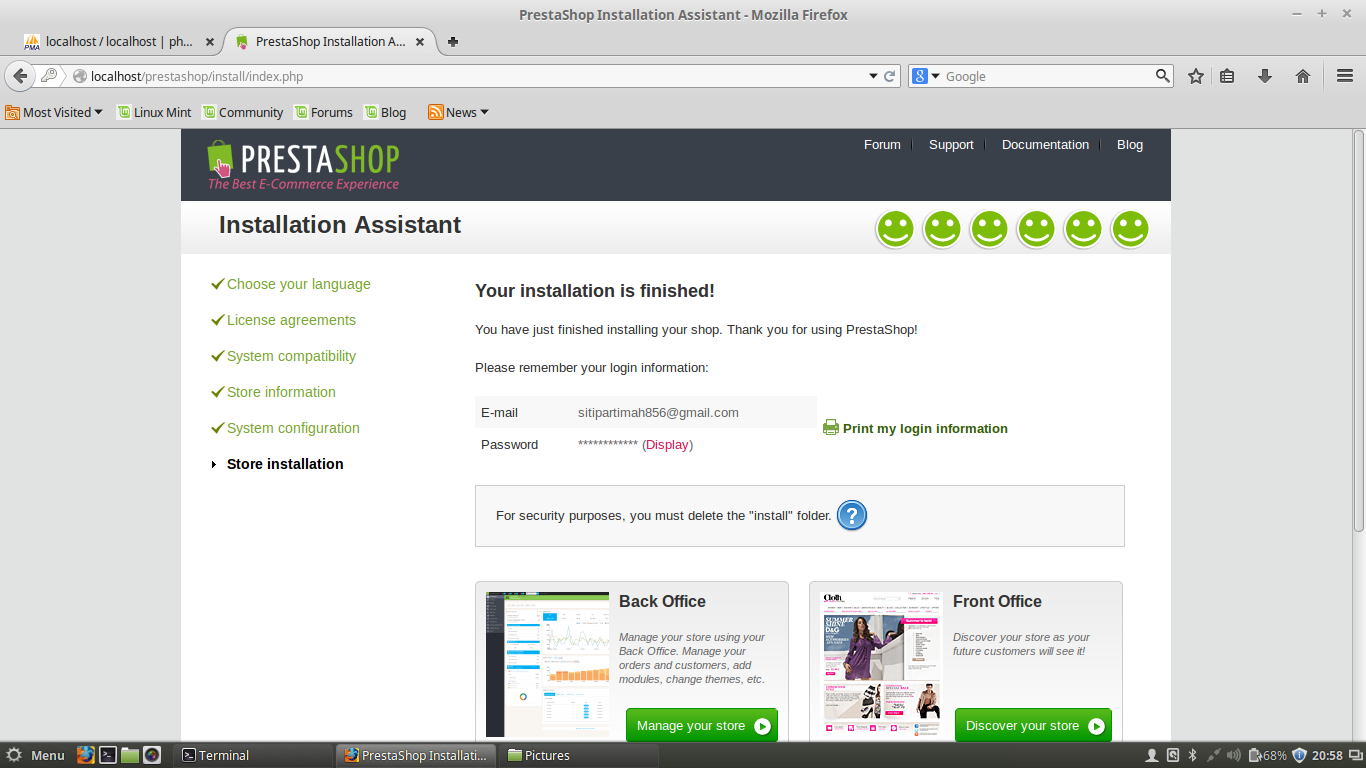Click the Front Office screenshot thumbnail
1366x768 pixels.
coord(882,665)
